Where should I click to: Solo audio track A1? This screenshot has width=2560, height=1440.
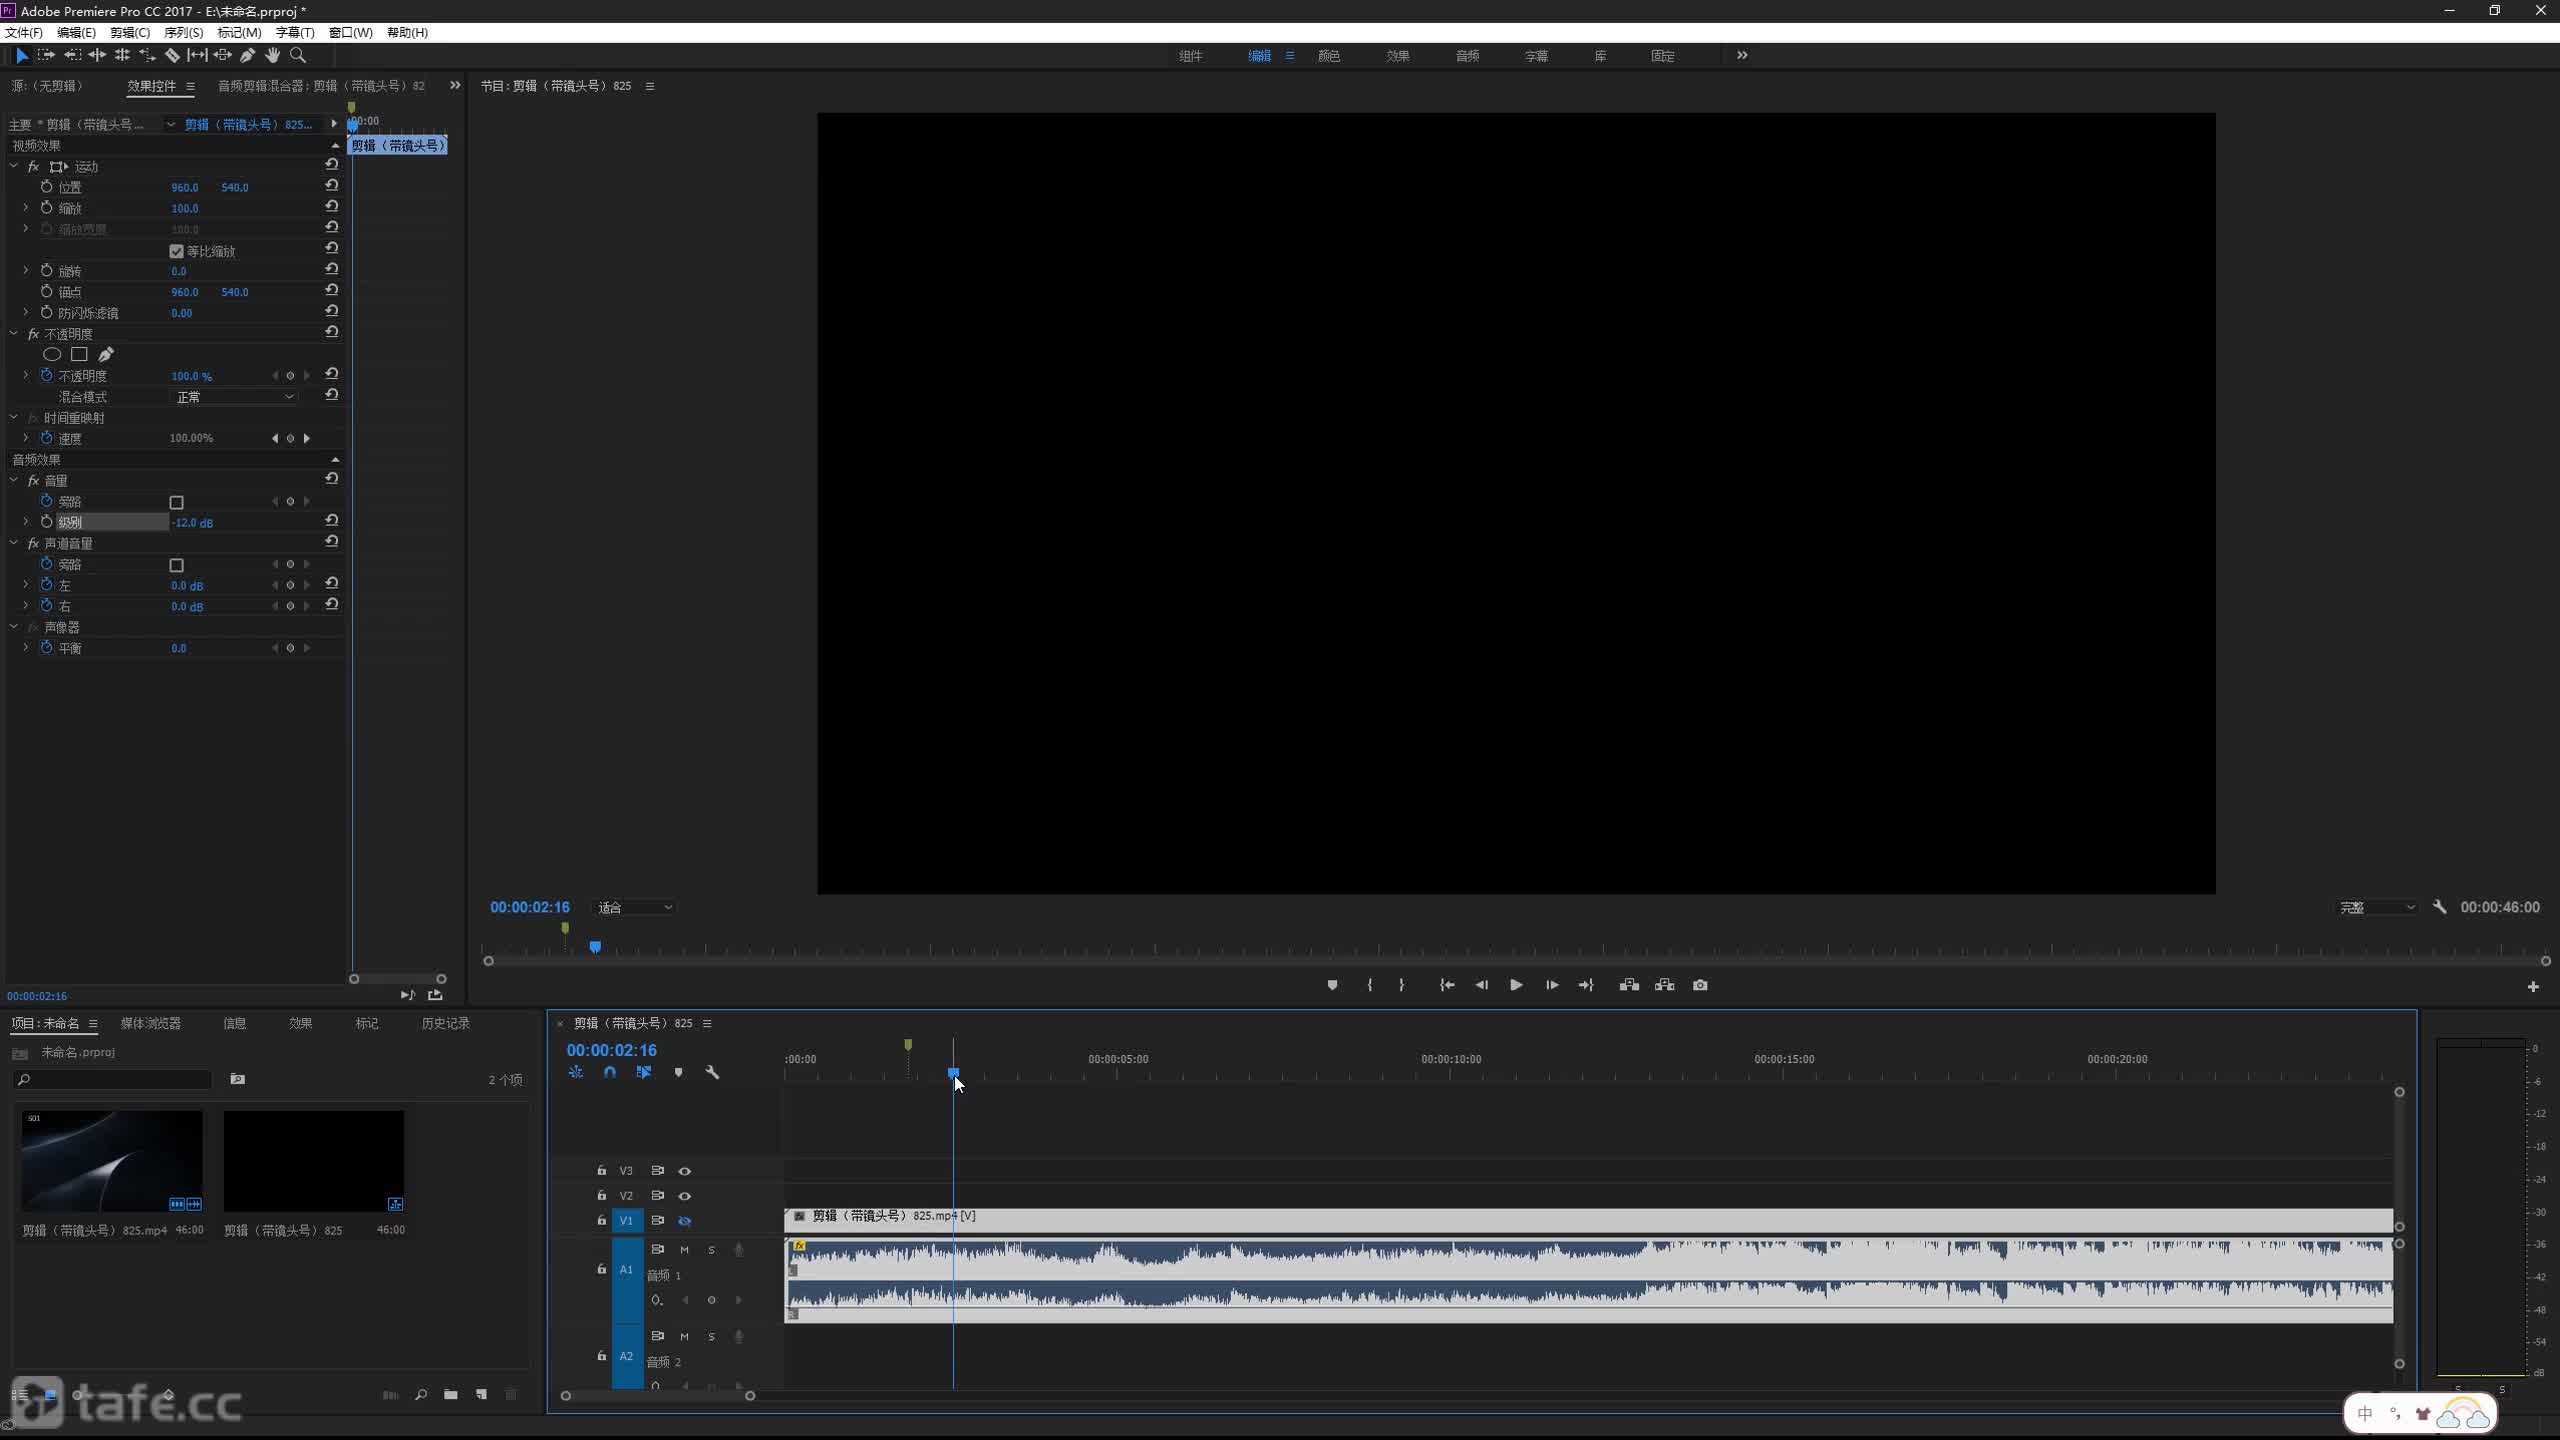pos(712,1250)
